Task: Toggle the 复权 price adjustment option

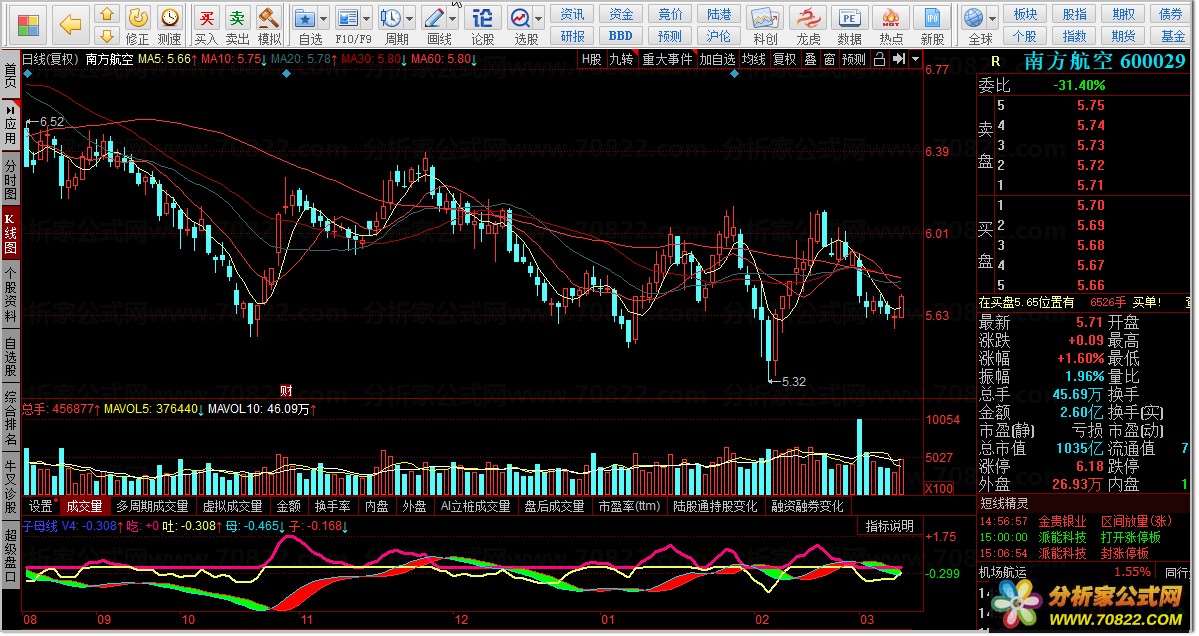Action: click(785, 59)
